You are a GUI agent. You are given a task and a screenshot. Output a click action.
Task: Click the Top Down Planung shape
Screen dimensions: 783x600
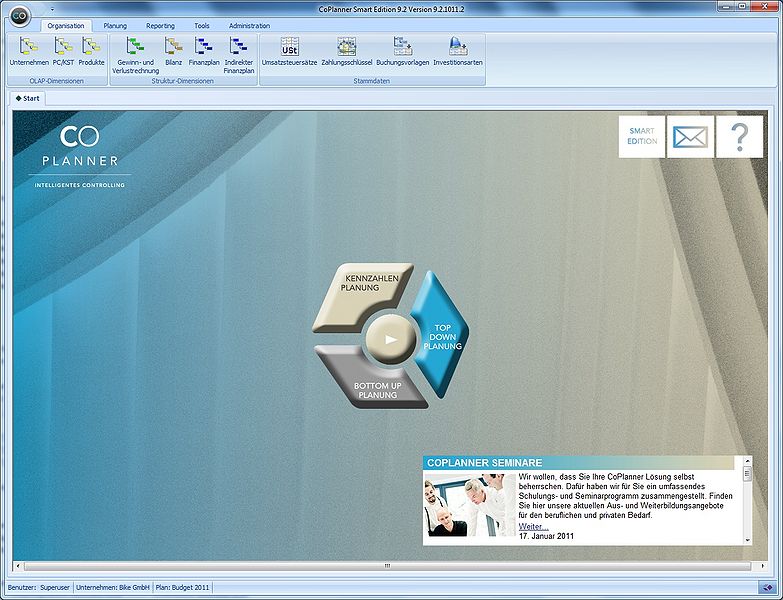[x=441, y=335]
